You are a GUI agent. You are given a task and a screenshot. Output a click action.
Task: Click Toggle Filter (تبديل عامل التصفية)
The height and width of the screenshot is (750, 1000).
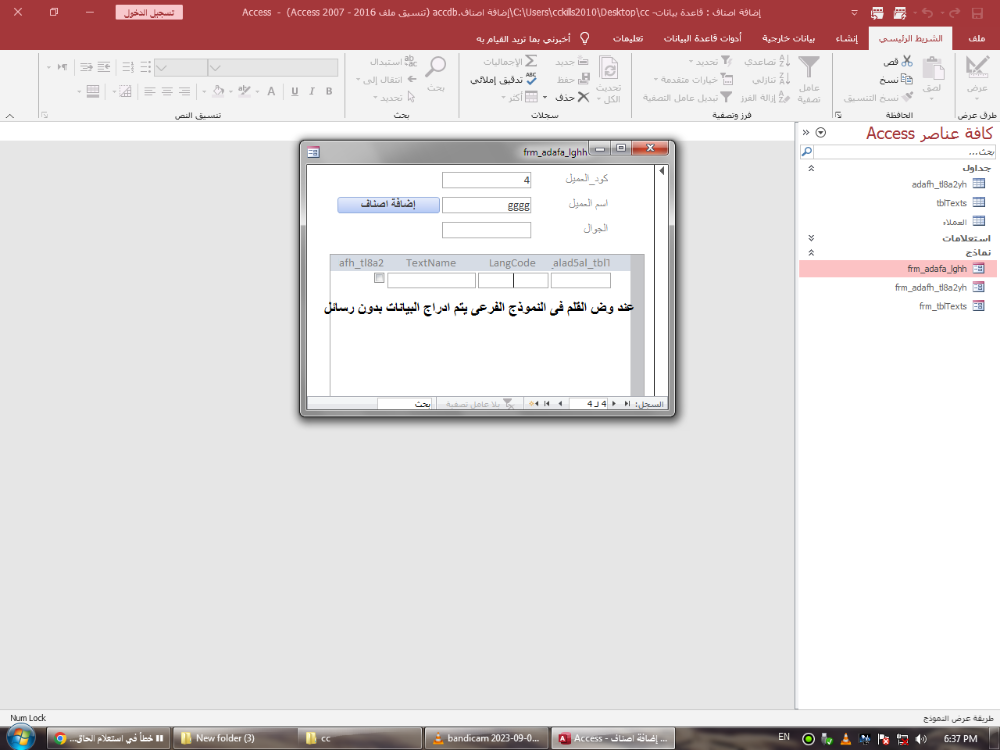(x=688, y=98)
